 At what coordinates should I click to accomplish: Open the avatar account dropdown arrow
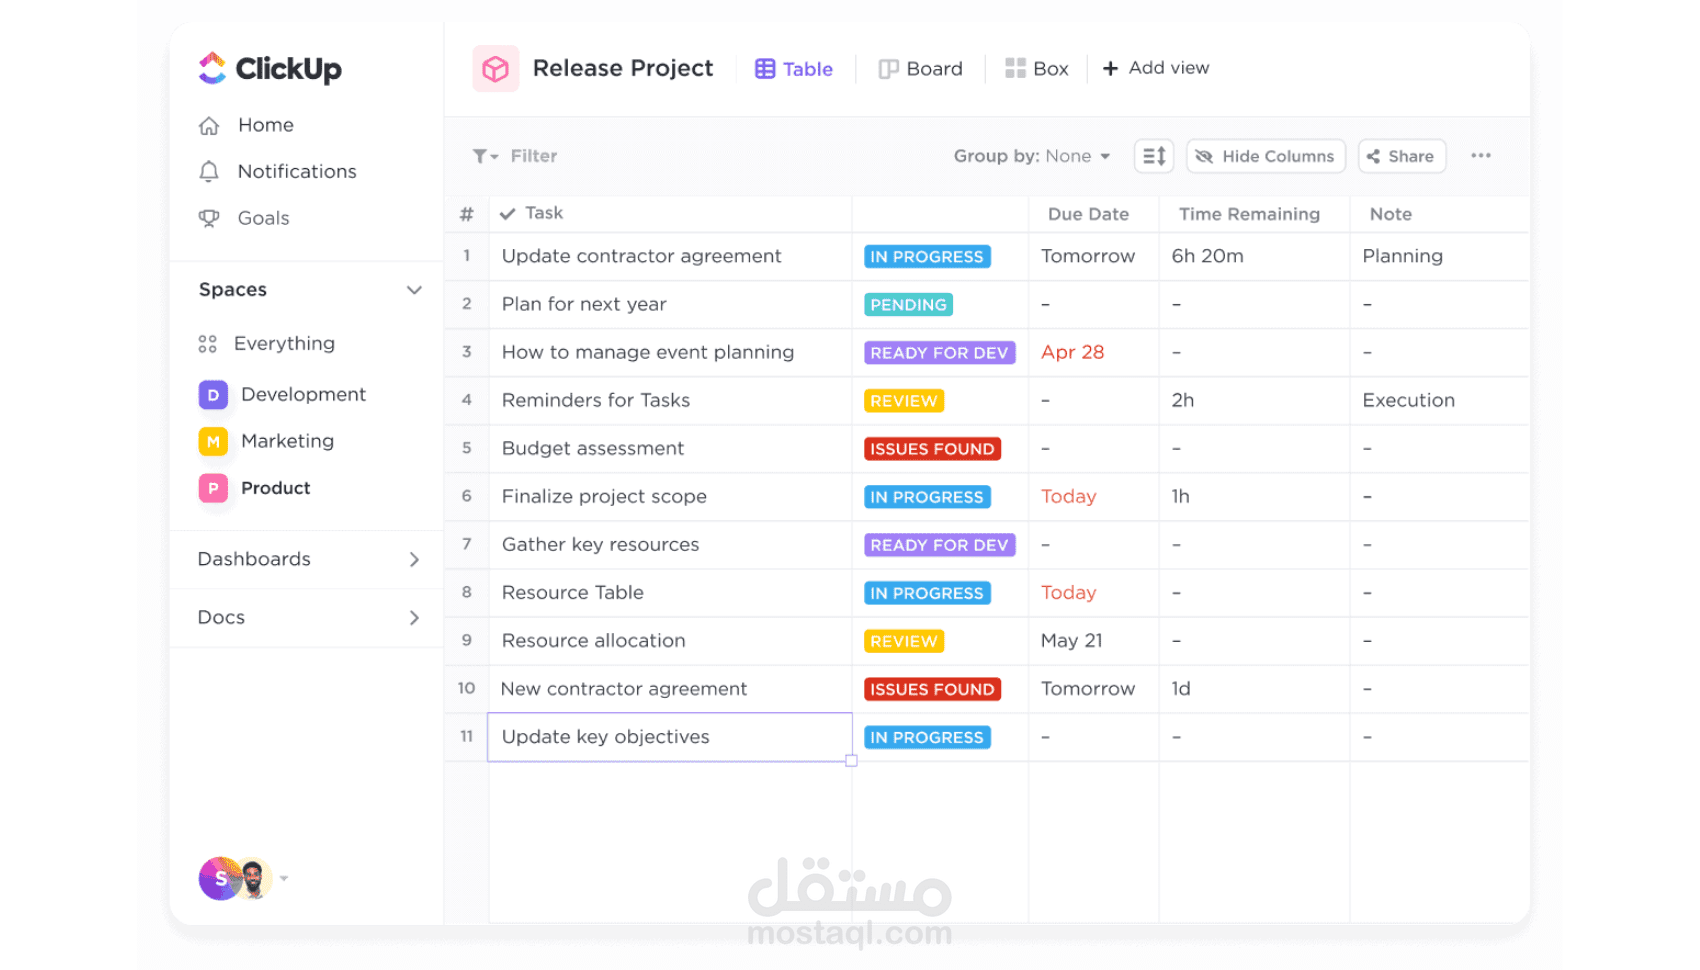coord(284,879)
